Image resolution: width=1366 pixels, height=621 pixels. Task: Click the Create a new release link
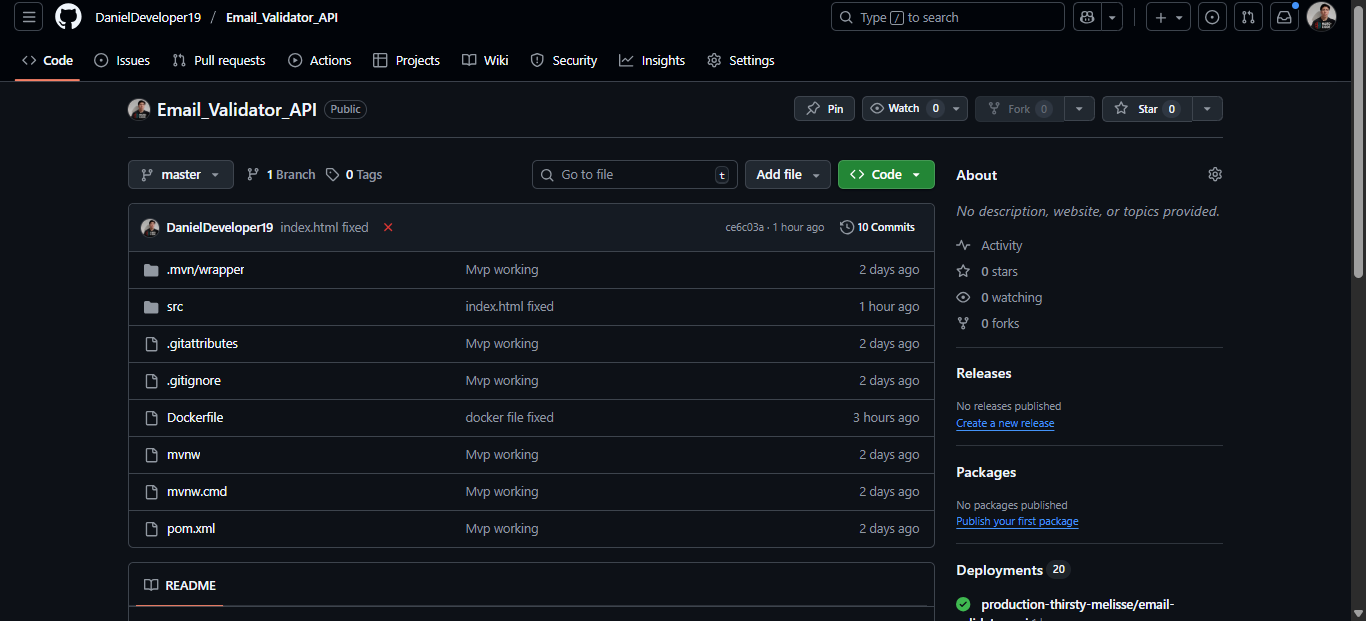pyautogui.click(x=1005, y=423)
